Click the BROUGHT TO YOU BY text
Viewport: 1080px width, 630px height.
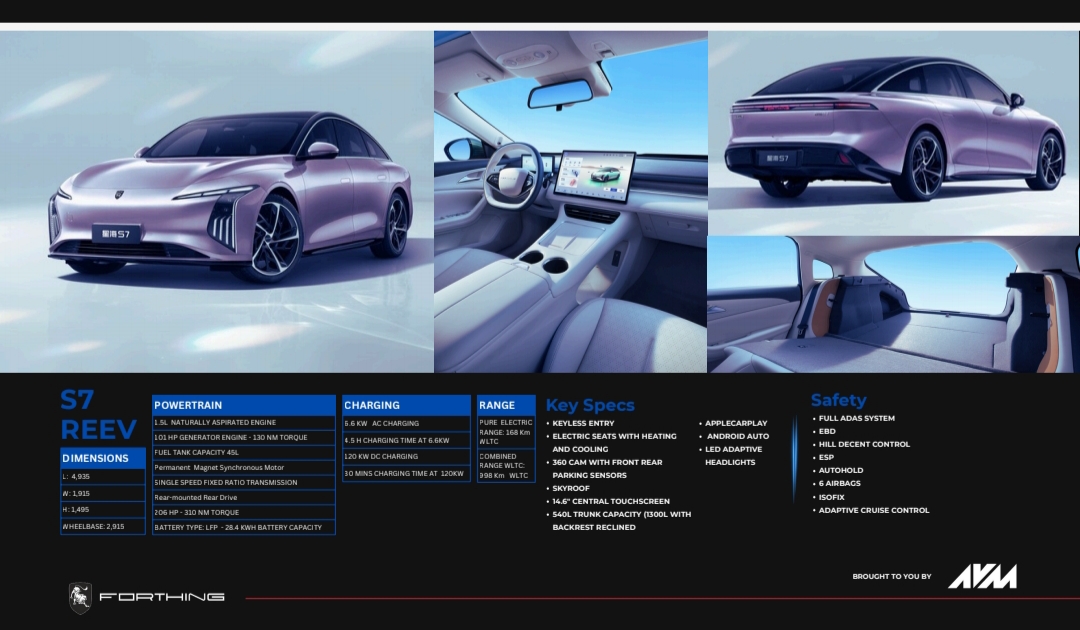click(x=891, y=577)
